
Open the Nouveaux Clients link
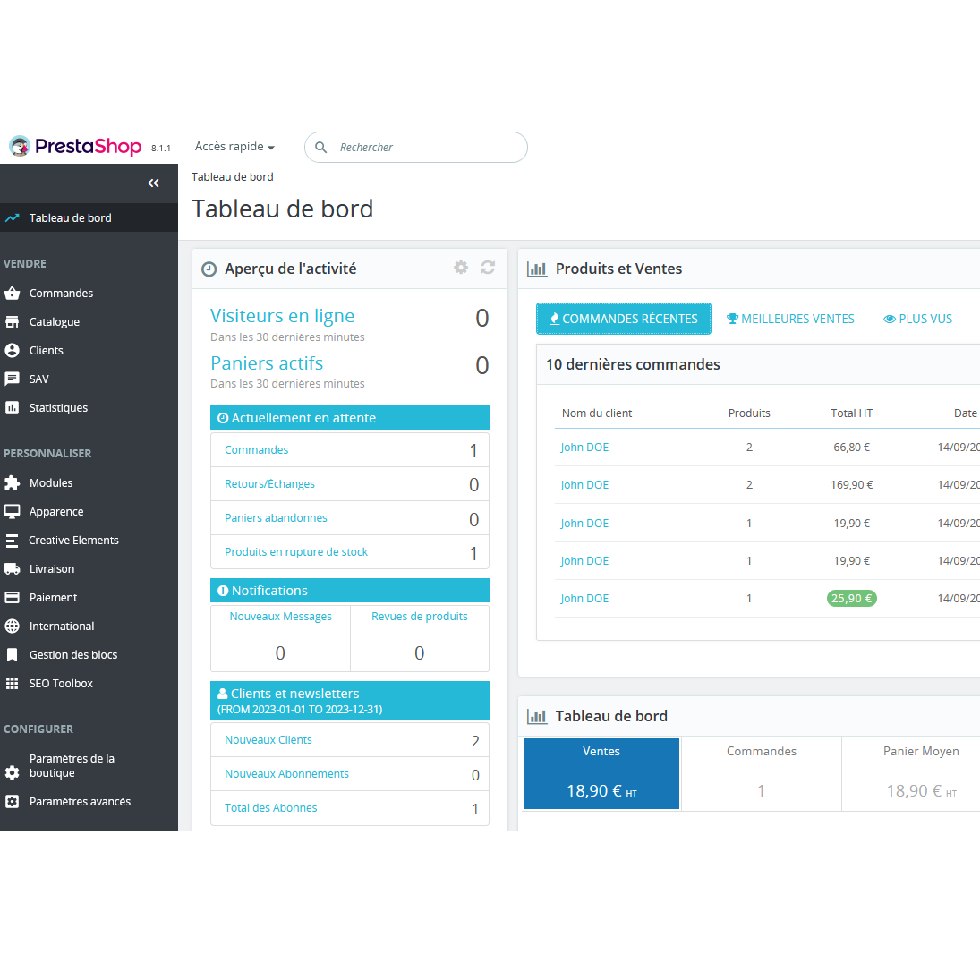[268, 740]
